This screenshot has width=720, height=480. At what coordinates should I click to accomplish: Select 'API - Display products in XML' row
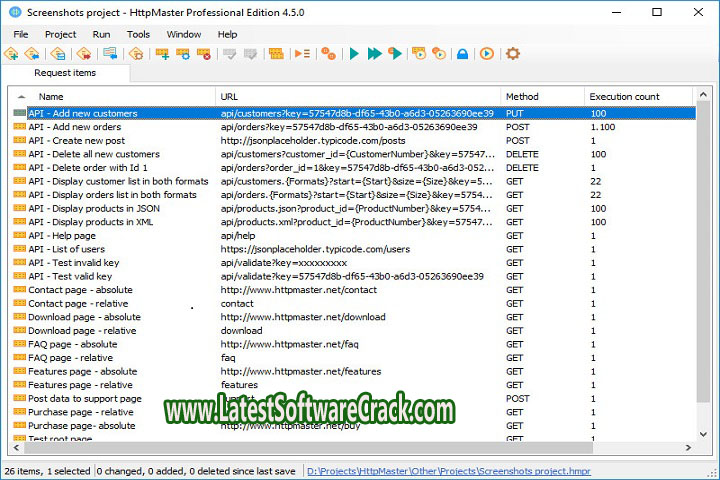(x=354, y=222)
